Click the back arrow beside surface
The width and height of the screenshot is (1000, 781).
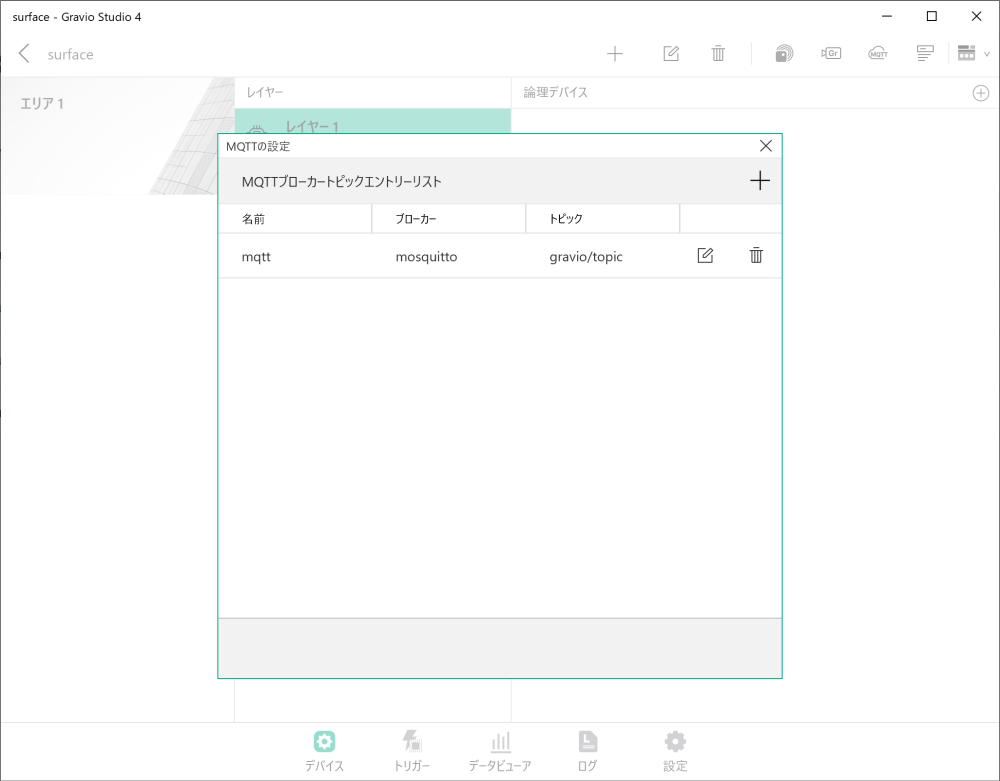[22, 53]
